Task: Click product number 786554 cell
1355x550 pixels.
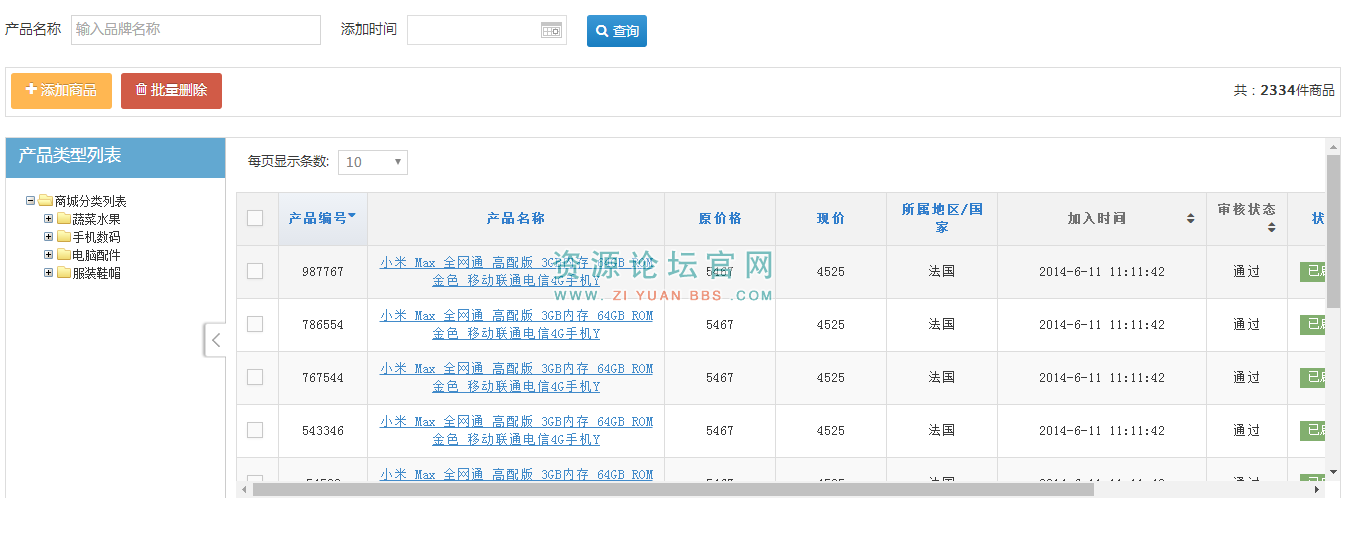Action: point(322,325)
